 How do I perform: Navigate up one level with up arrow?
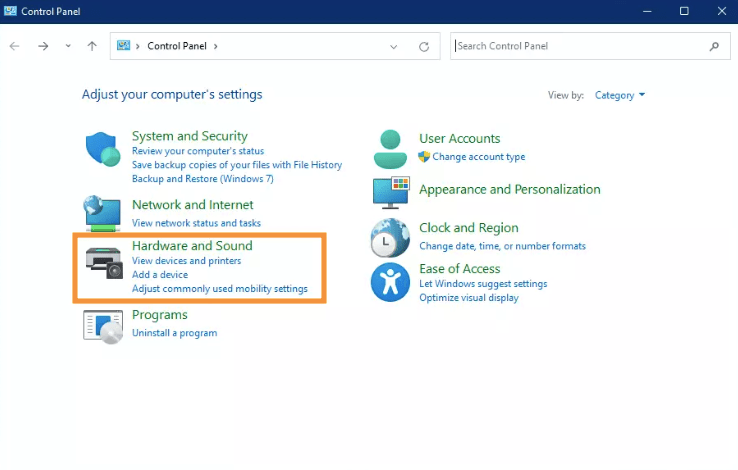coord(92,46)
